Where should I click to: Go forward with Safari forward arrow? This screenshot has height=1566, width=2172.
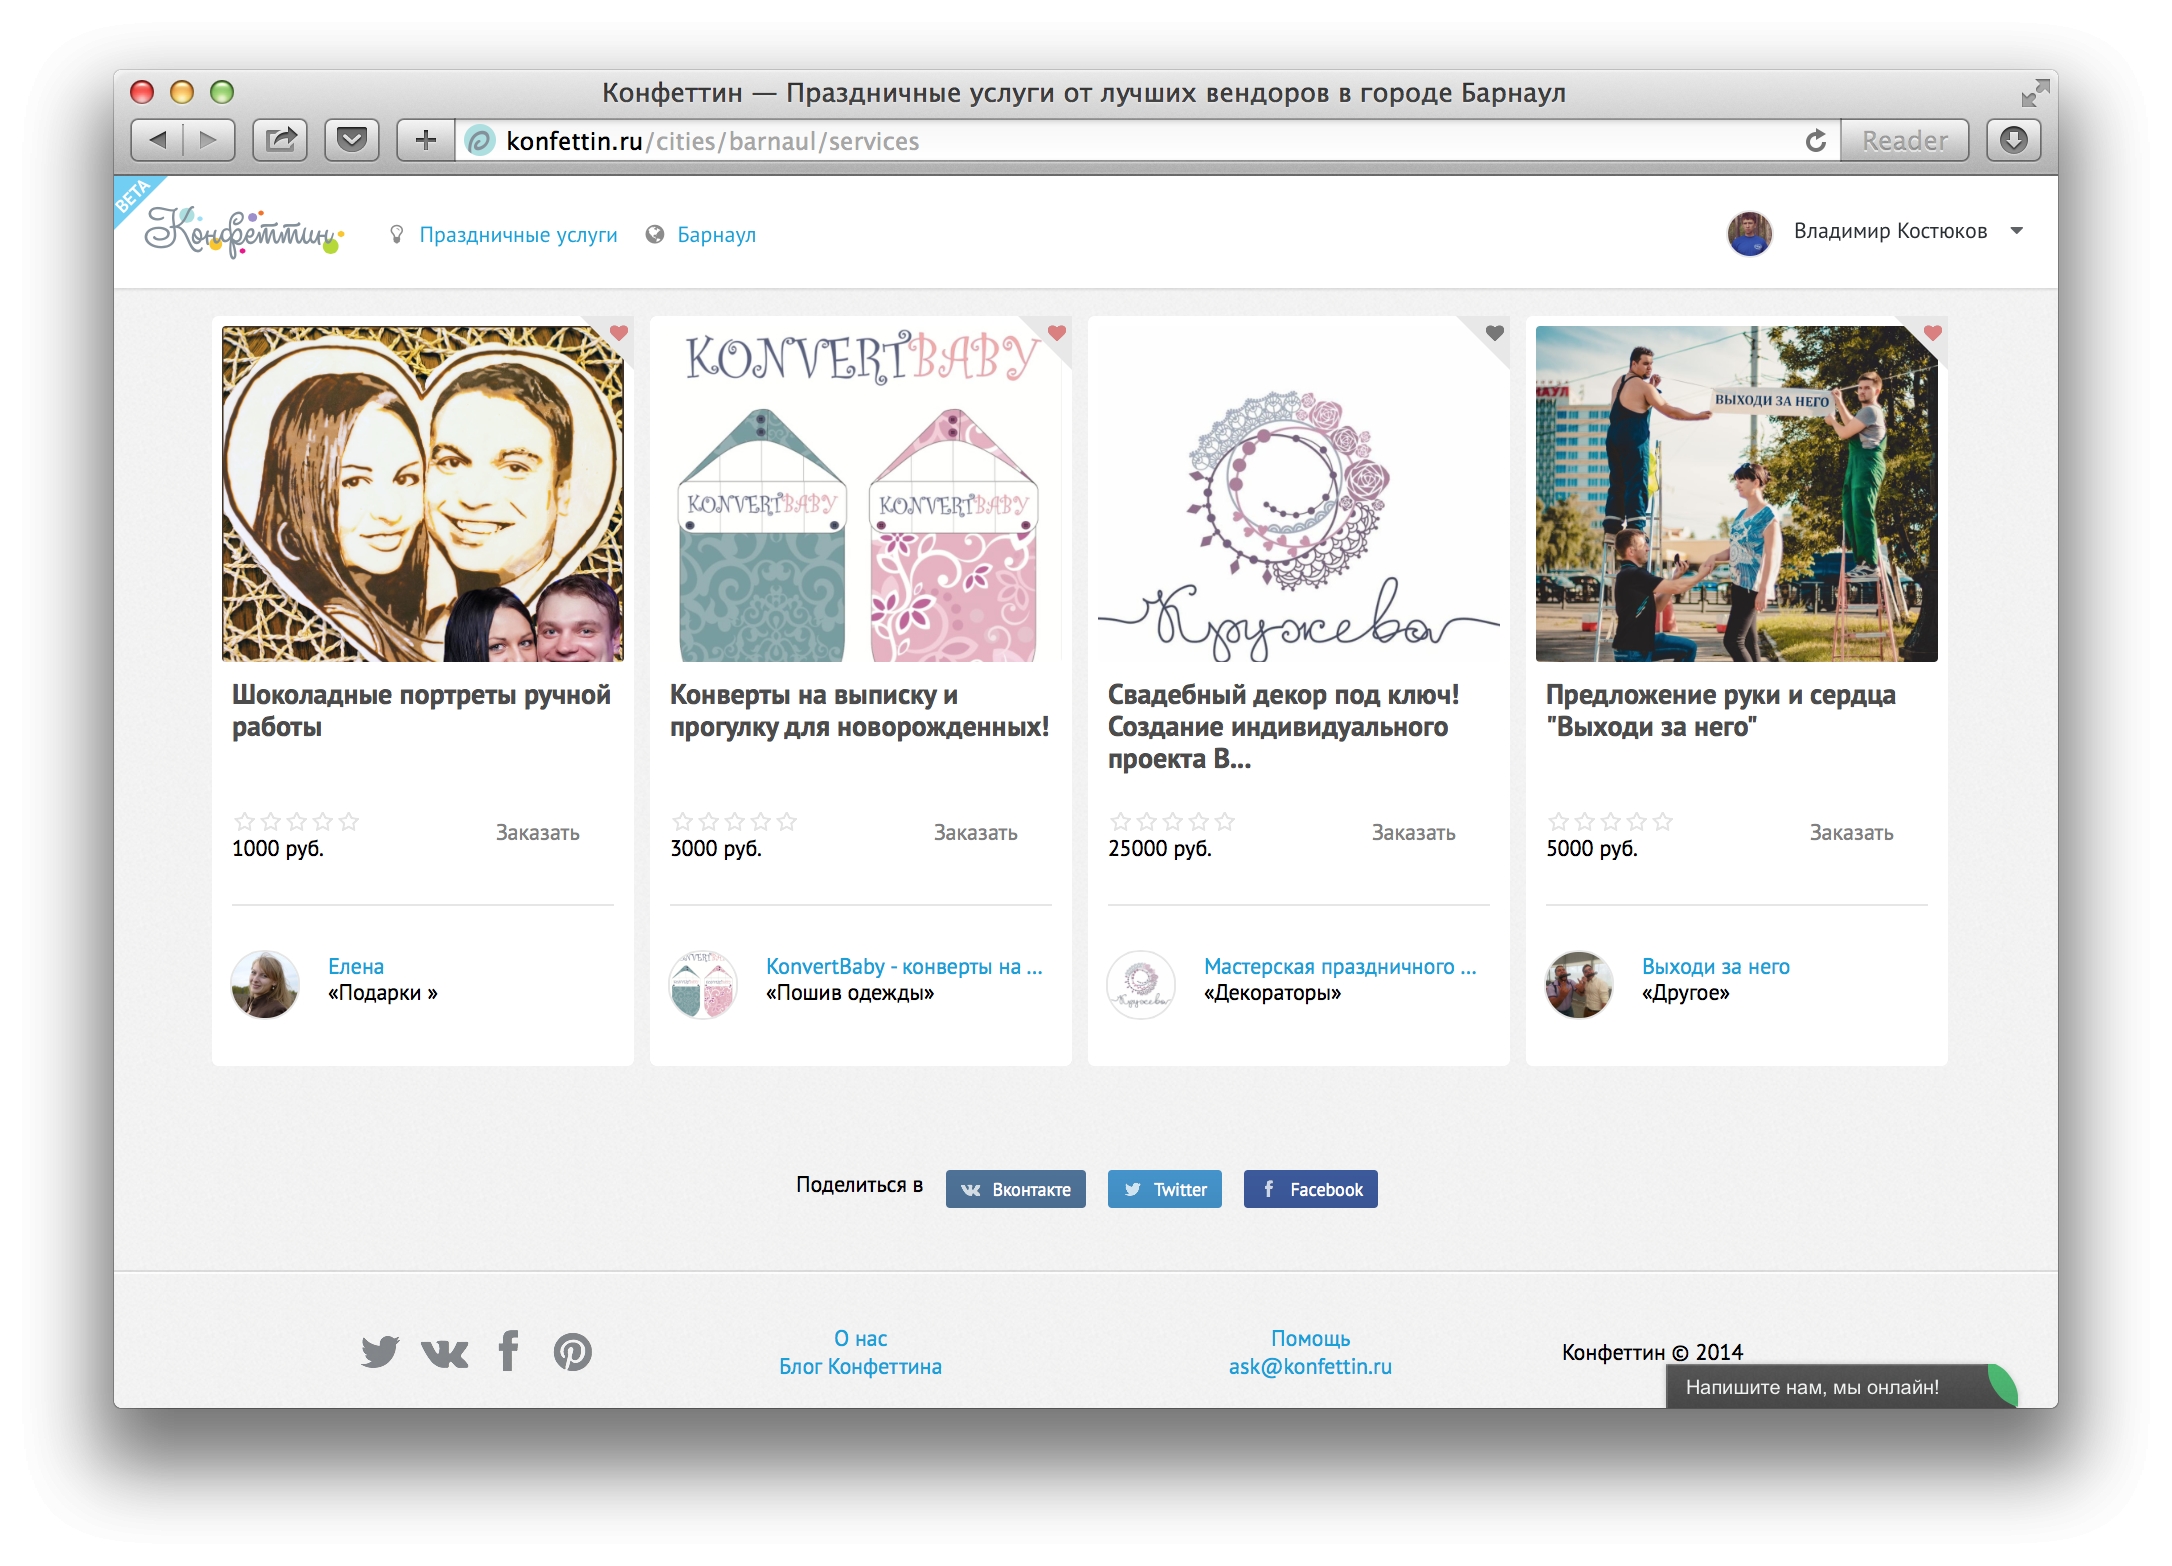pyautogui.click(x=209, y=140)
